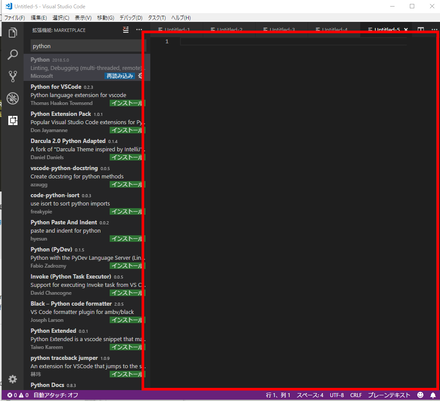Open Darcula 2.0 Python Adapted details
440x401 pixels.
87,149
